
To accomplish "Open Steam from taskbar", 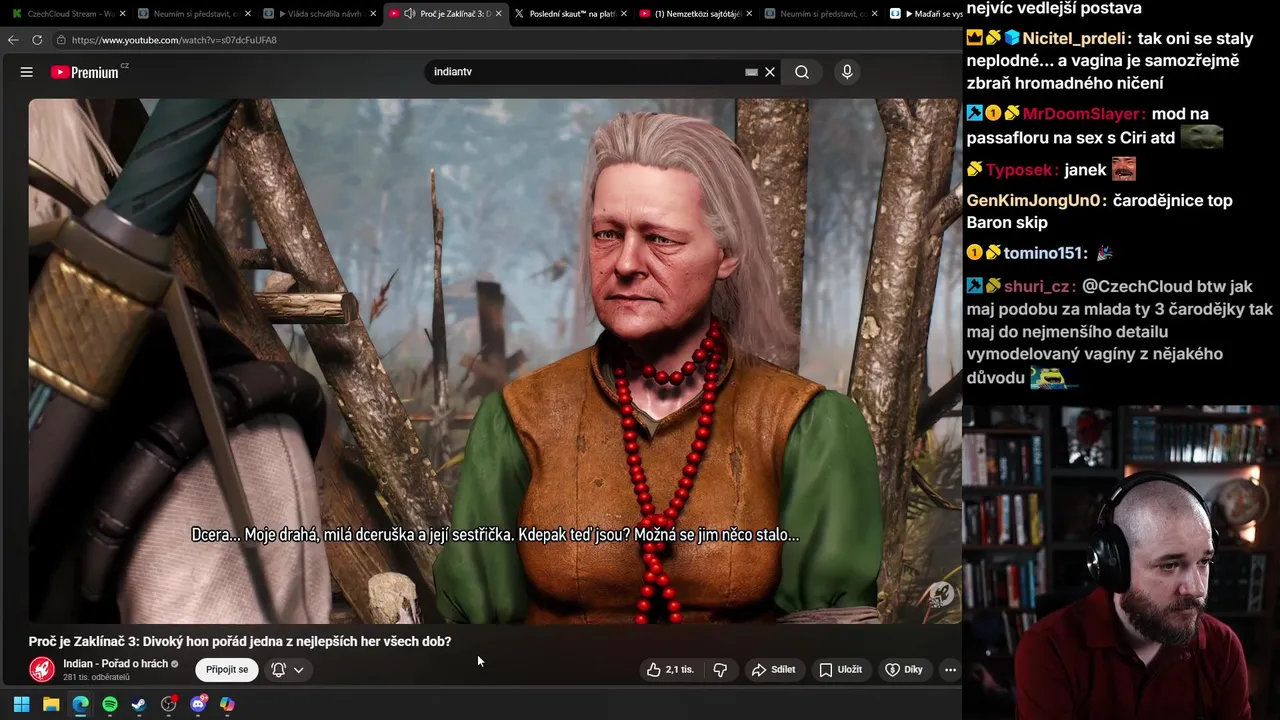I will [x=139, y=704].
